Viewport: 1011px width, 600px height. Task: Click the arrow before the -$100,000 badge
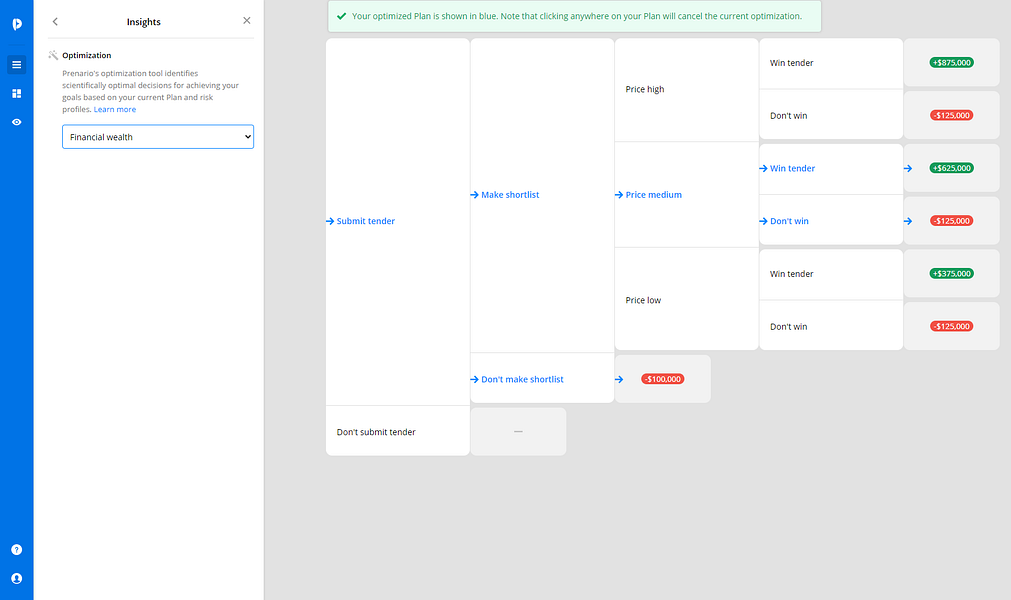tap(619, 379)
